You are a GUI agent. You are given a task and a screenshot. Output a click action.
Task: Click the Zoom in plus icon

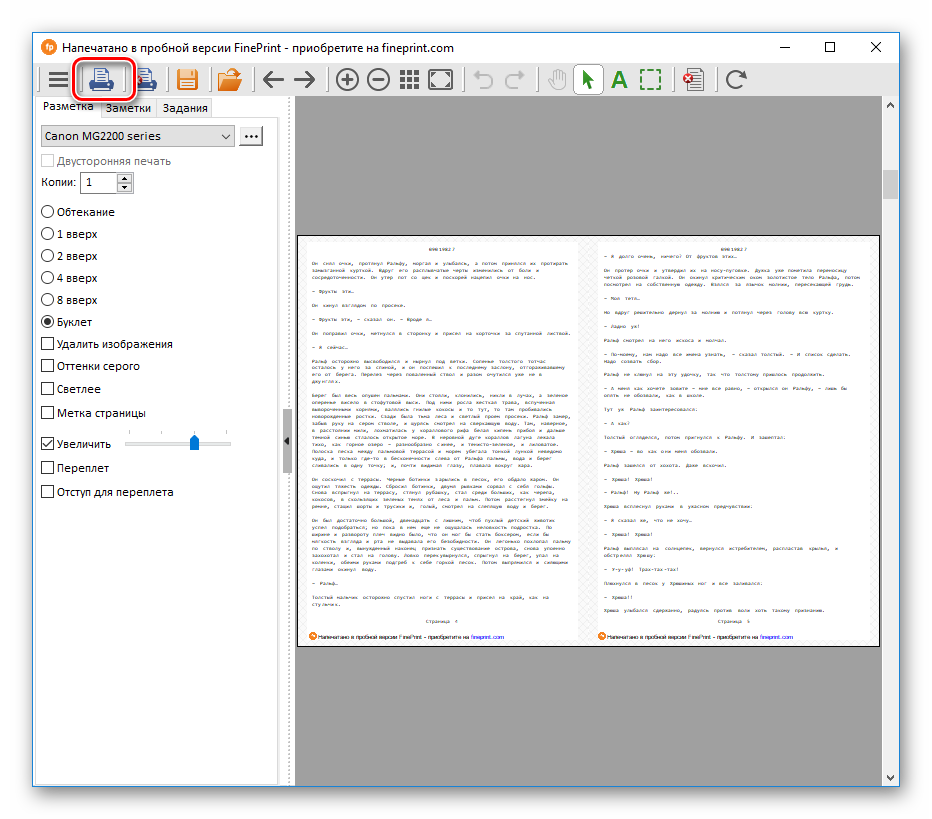347,80
